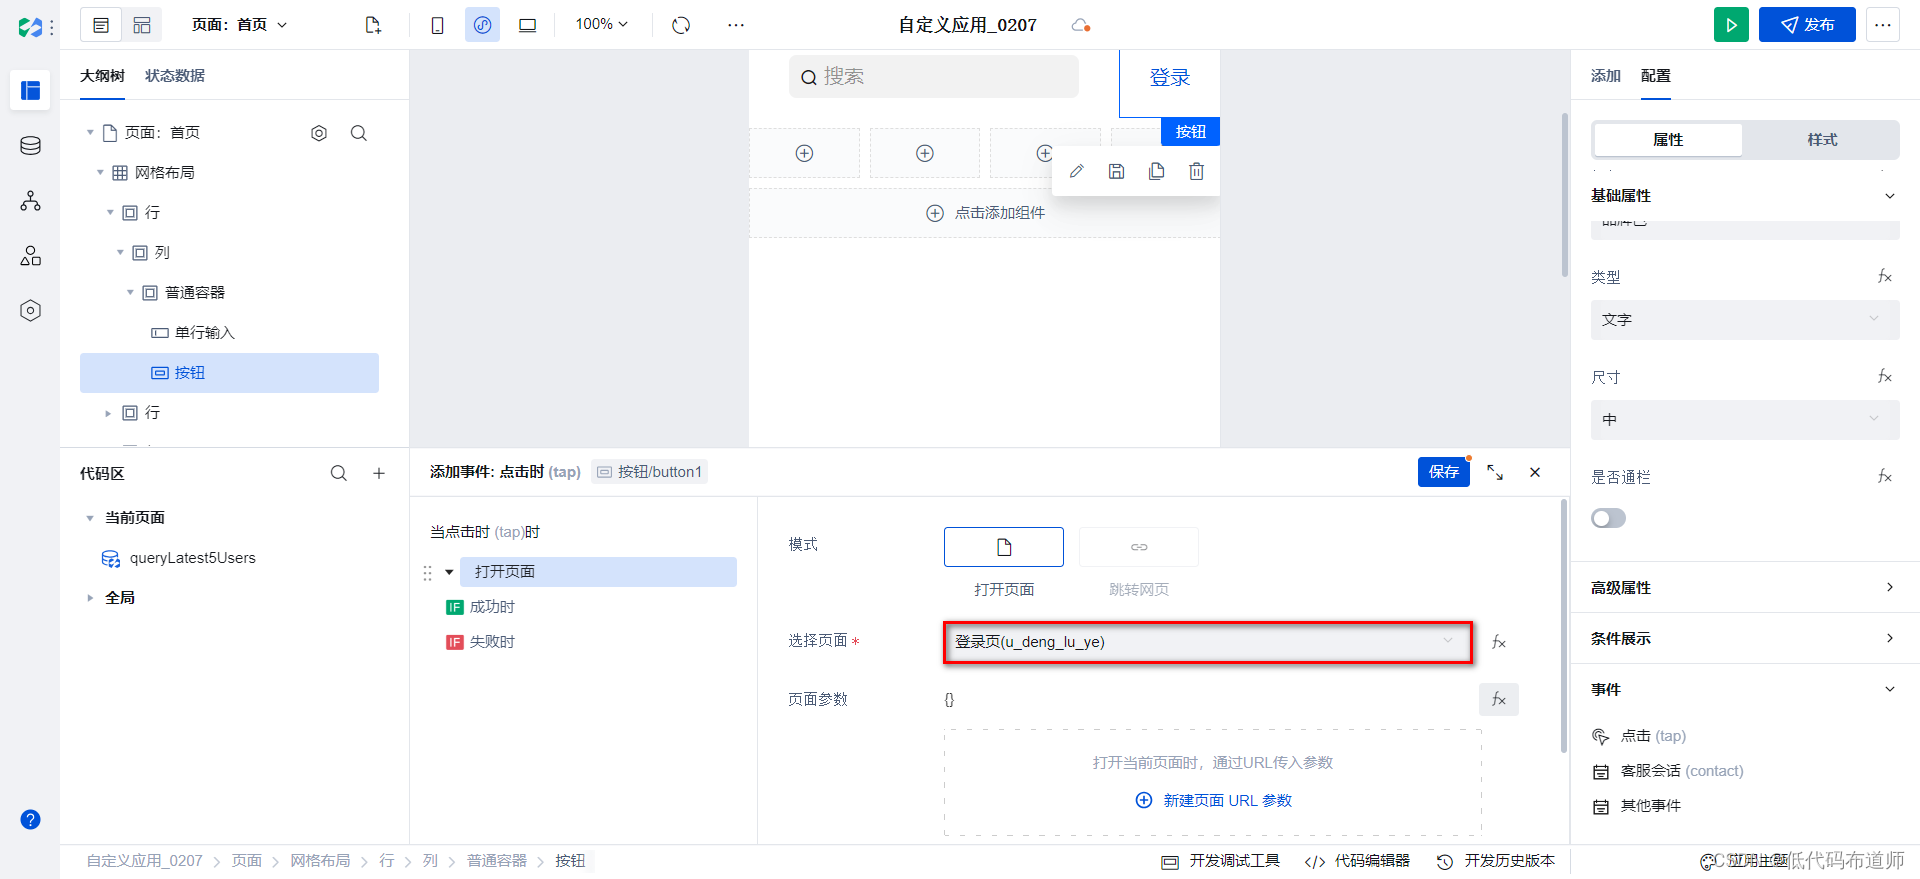
Task: Close the add event panel
Action: (1535, 472)
